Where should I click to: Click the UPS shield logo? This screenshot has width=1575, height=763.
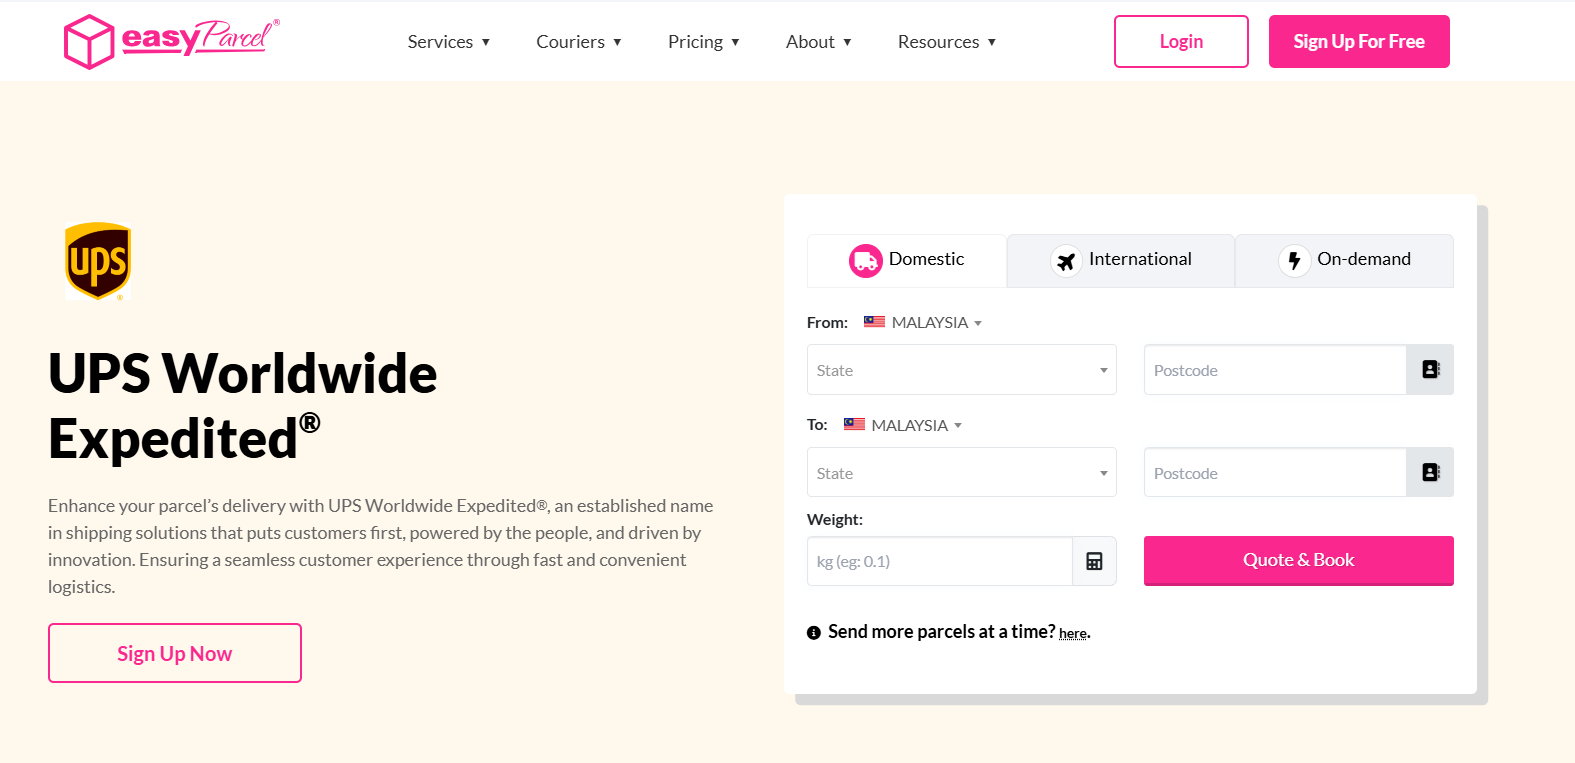click(x=98, y=261)
